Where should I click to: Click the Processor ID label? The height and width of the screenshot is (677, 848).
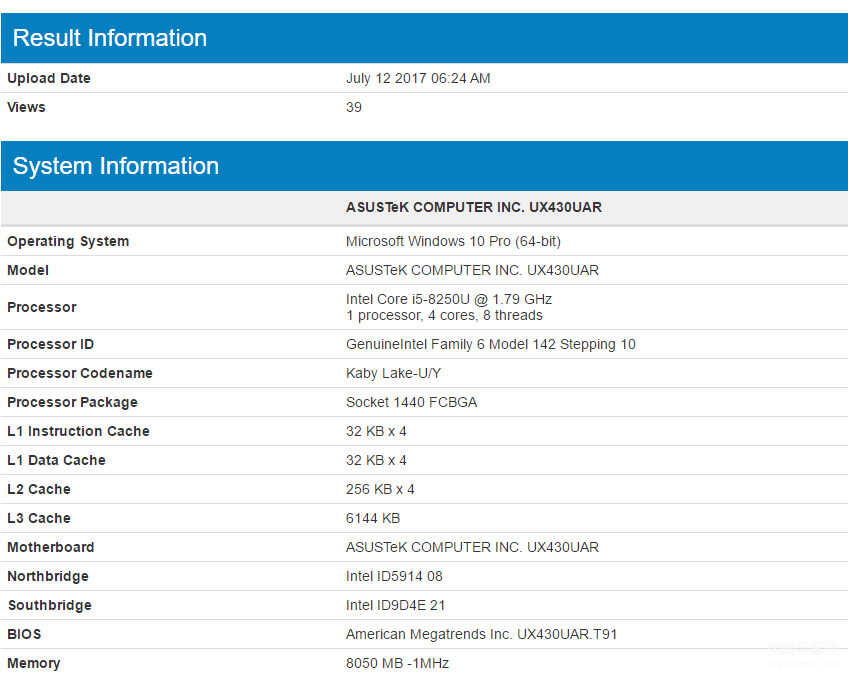pos(50,344)
